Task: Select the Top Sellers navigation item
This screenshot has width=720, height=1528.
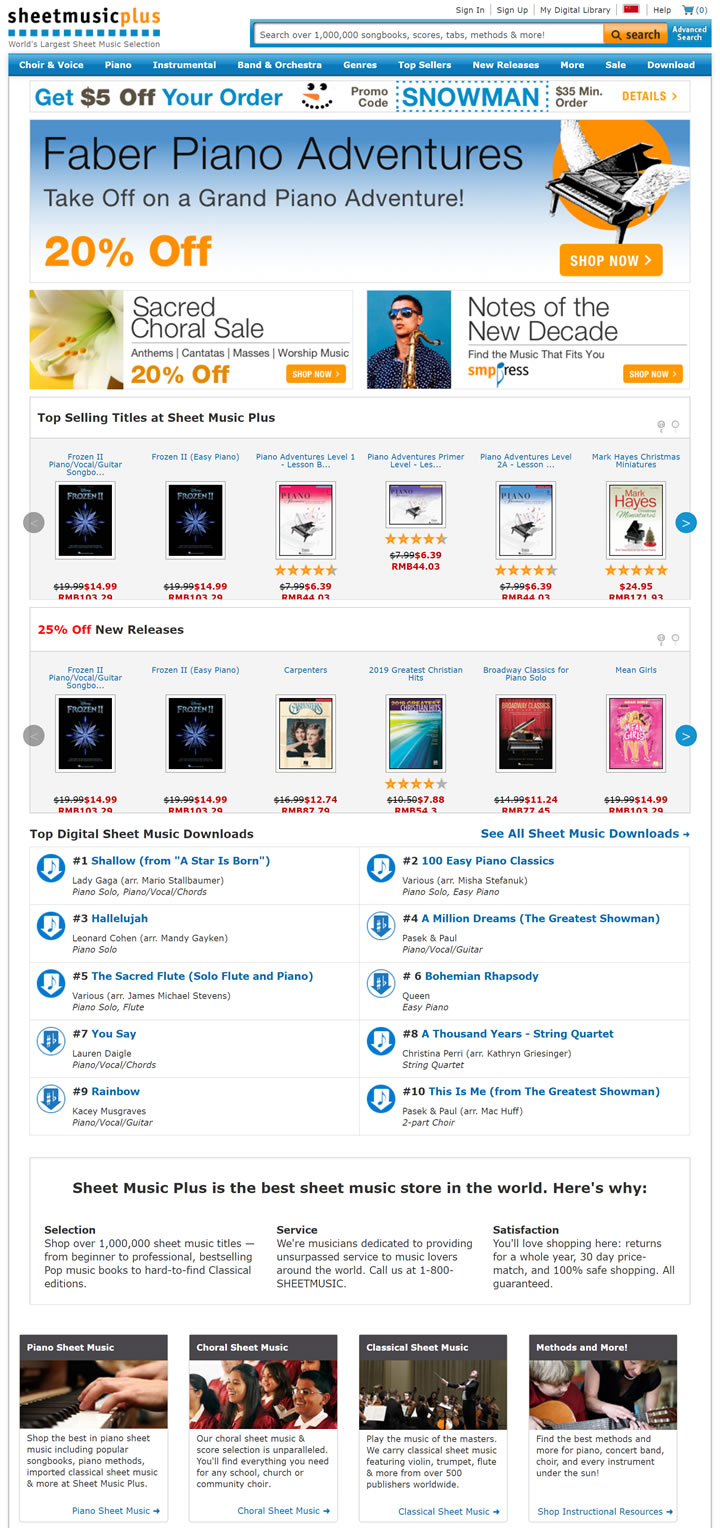Action: click(x=424, y=65)
